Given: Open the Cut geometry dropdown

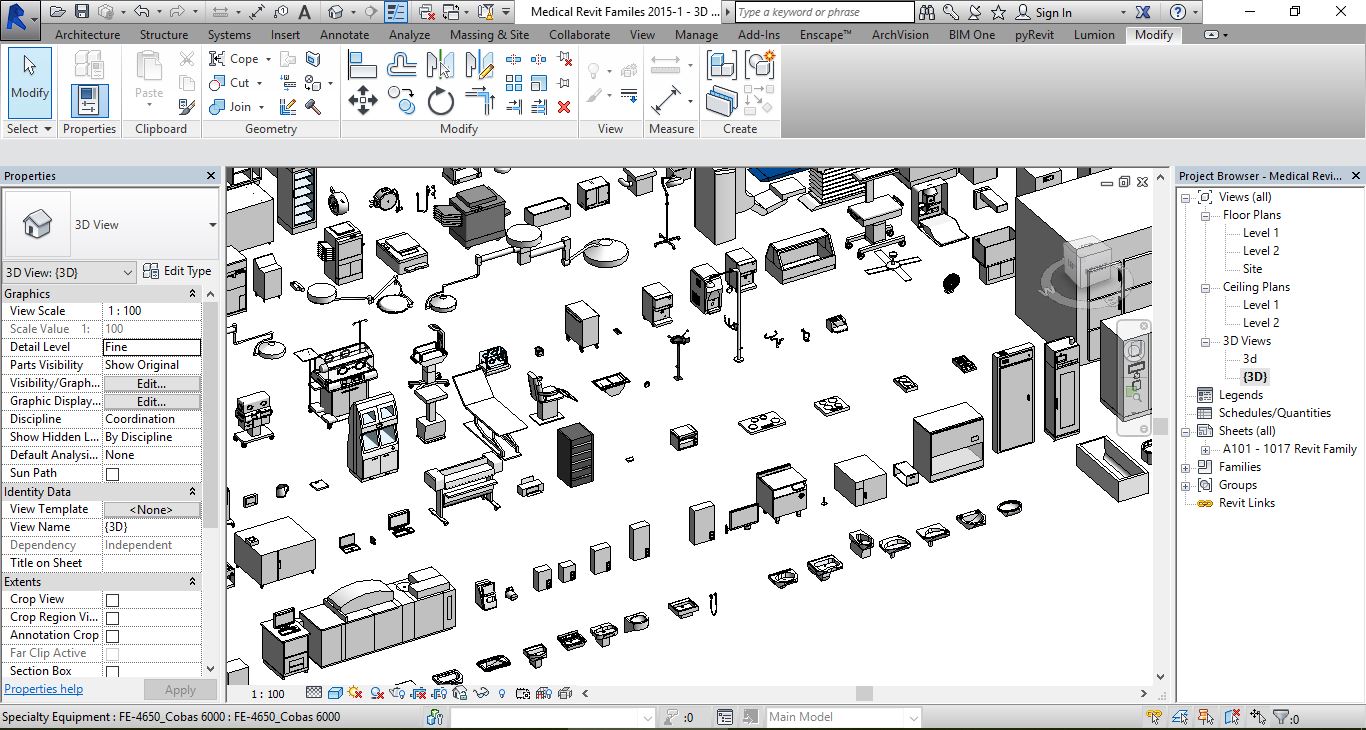Looking at the screenshot, I should (x=260, y=83).
